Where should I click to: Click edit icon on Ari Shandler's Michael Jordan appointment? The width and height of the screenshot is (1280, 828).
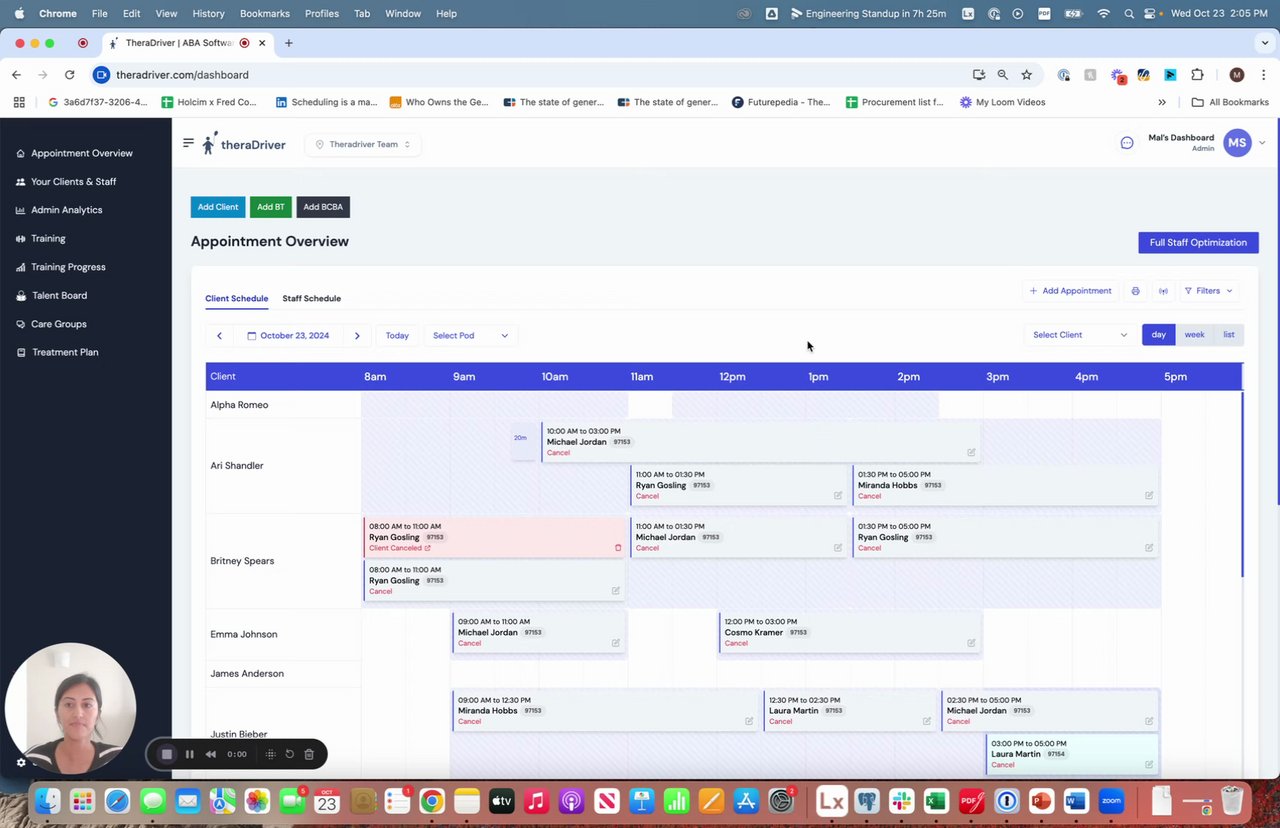pyautogui.click(x=971, y=452)
